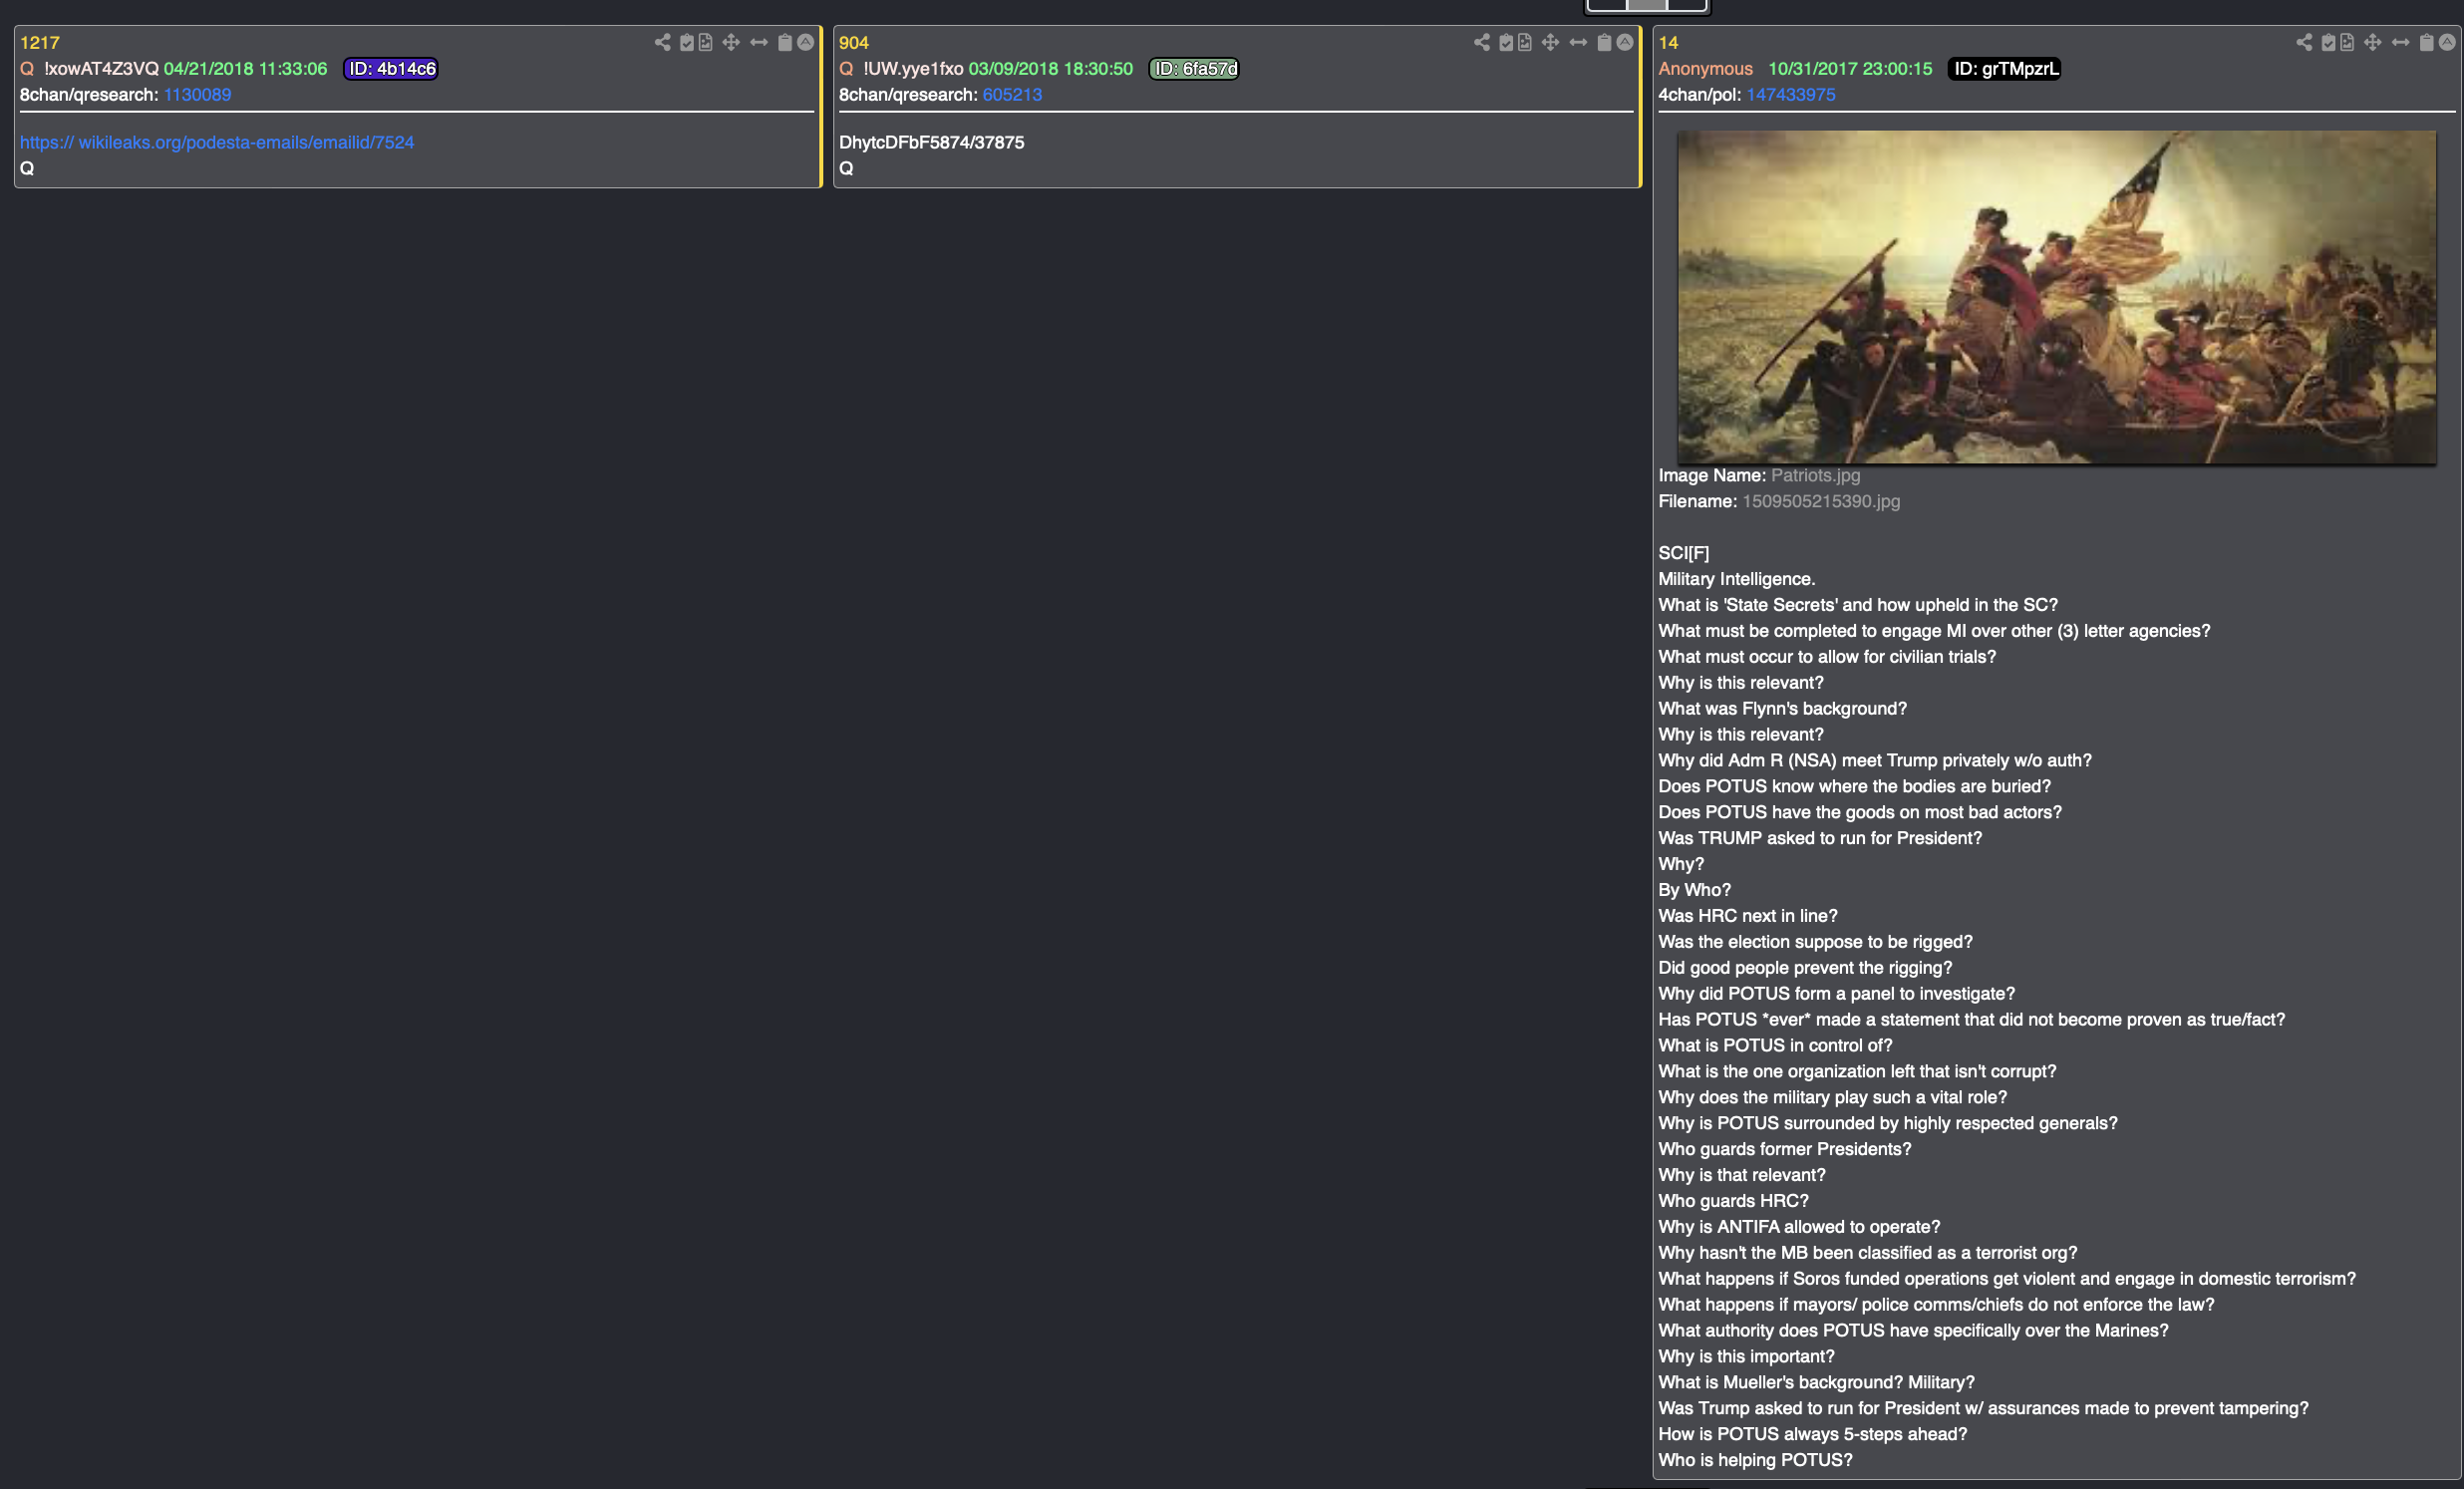This screenshot has height=1489, width=2464.
Task: Click the clipboard-check icon on post 1217
Action: tap(687, 42)
